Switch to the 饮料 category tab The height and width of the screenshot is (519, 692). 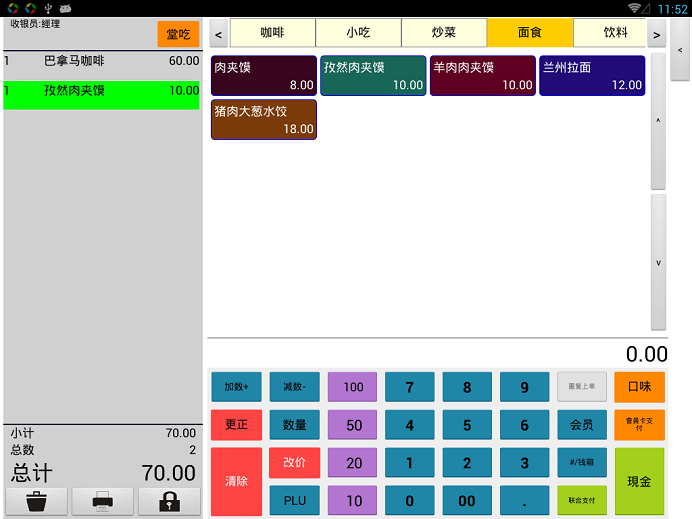click(615, 33)
